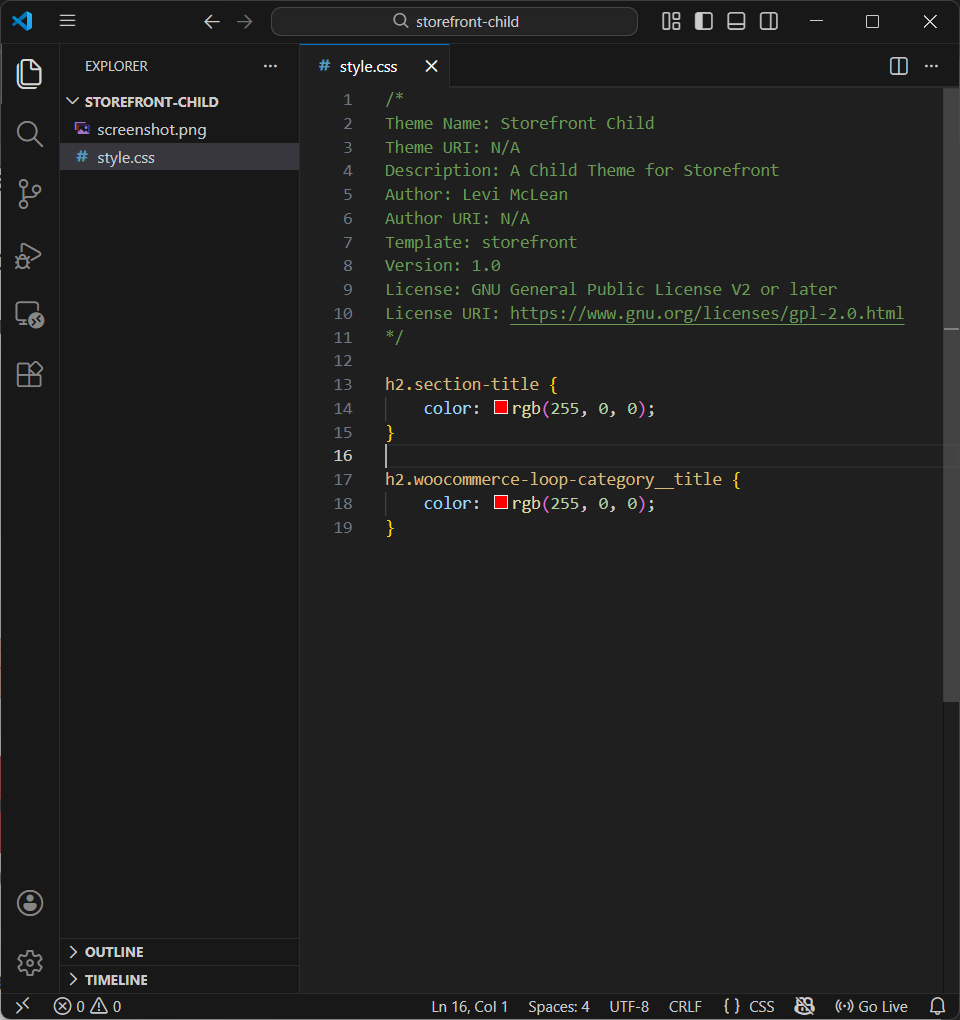The height and width of the screenshot is (1020, 960).
Task: Open the gnu.org license URL link
Action: click(706, 313)
